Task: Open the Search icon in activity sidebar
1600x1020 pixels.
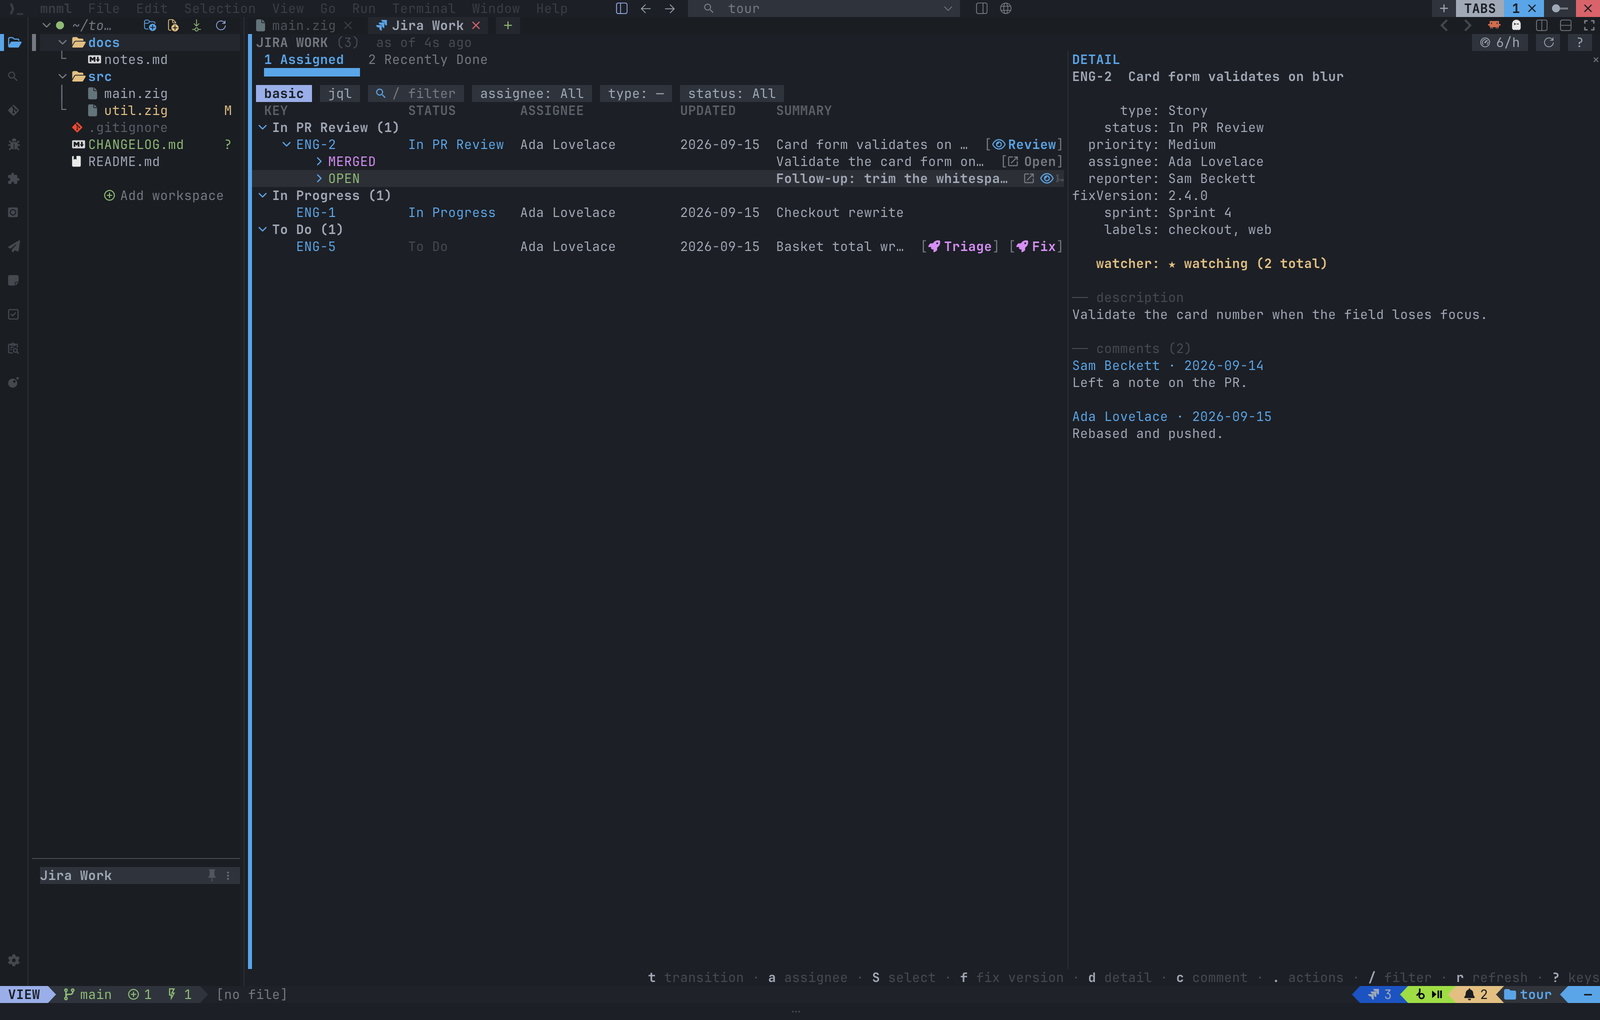Action: [13, 77]
